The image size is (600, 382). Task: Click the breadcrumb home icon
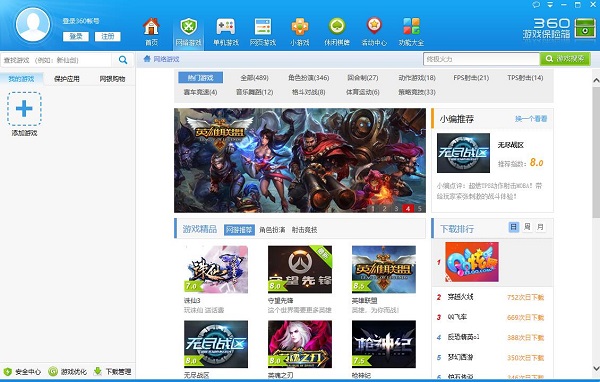[x=147, y=59]
